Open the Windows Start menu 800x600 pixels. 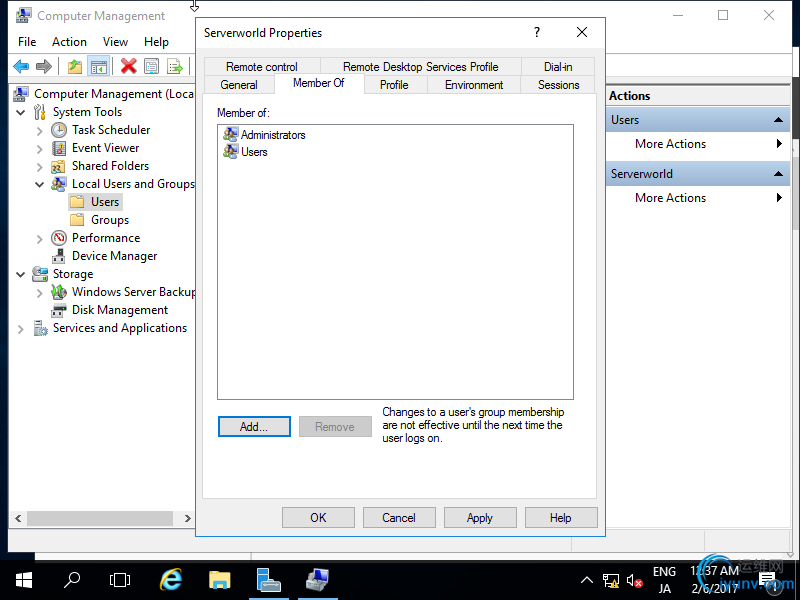(23, 580)
